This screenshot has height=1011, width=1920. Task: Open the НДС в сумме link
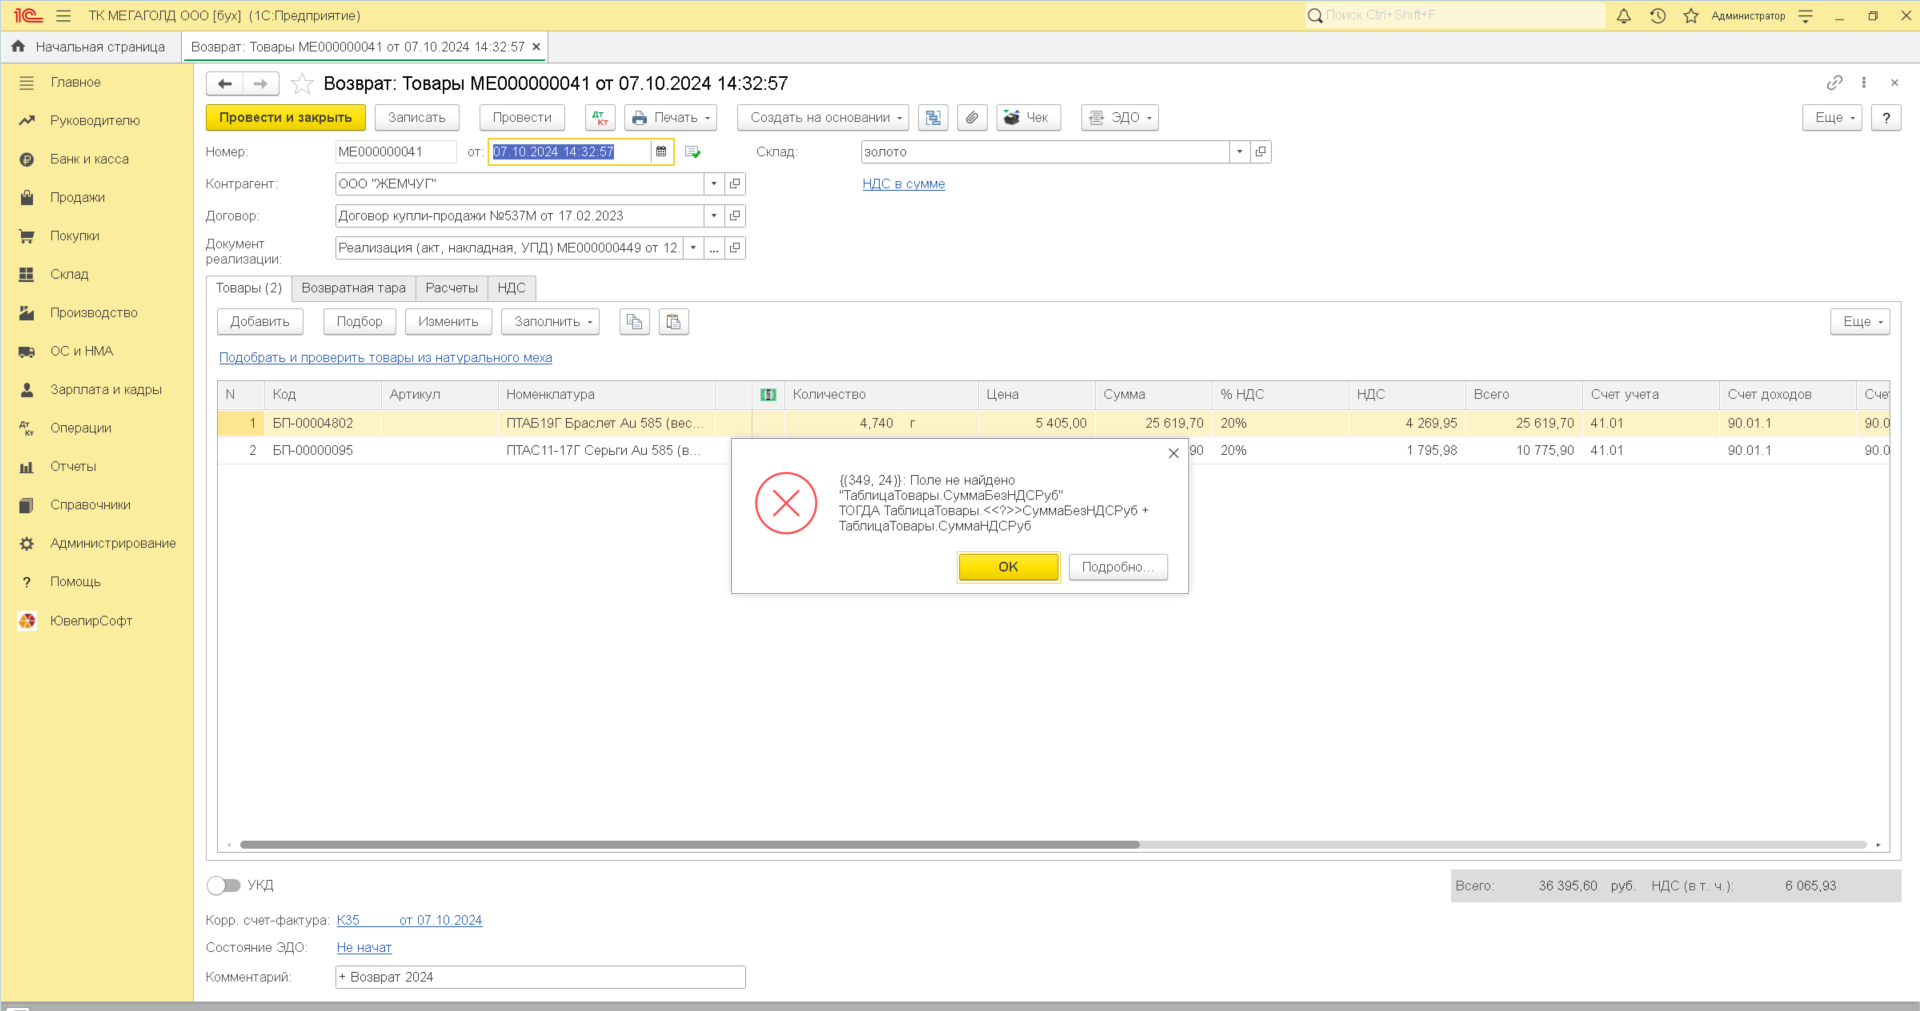(903, 184)
